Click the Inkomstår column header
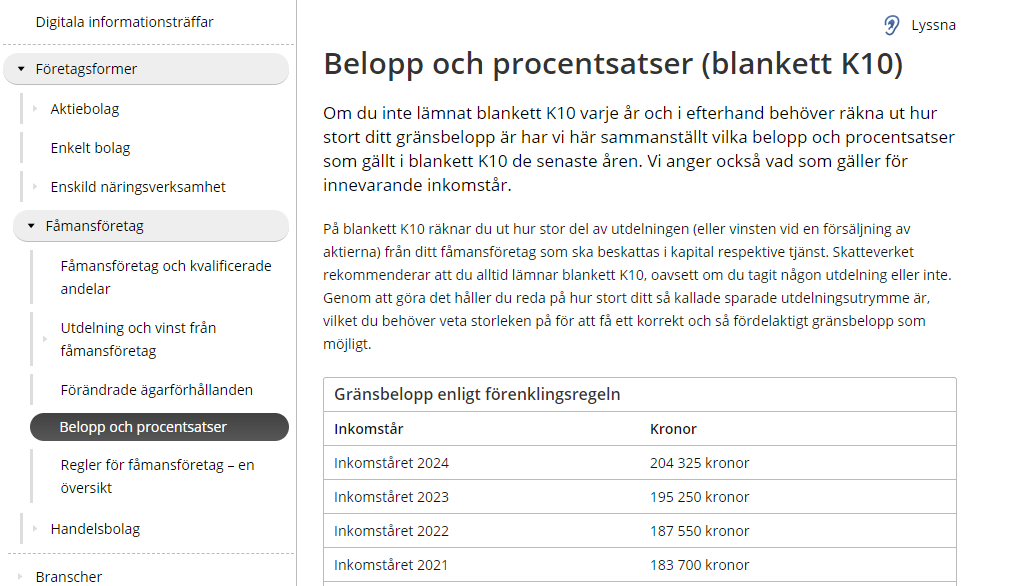1019x586 pixels. [x=369, y=429]
